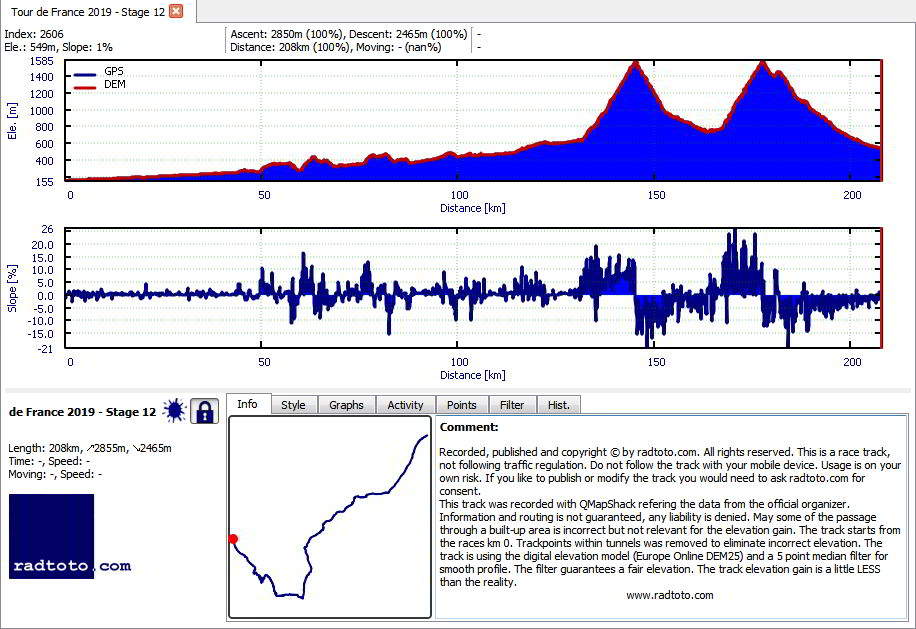Click the slope graph at 100 km
916x629 pixels.
pyautogui.click(x=460, y=295)
